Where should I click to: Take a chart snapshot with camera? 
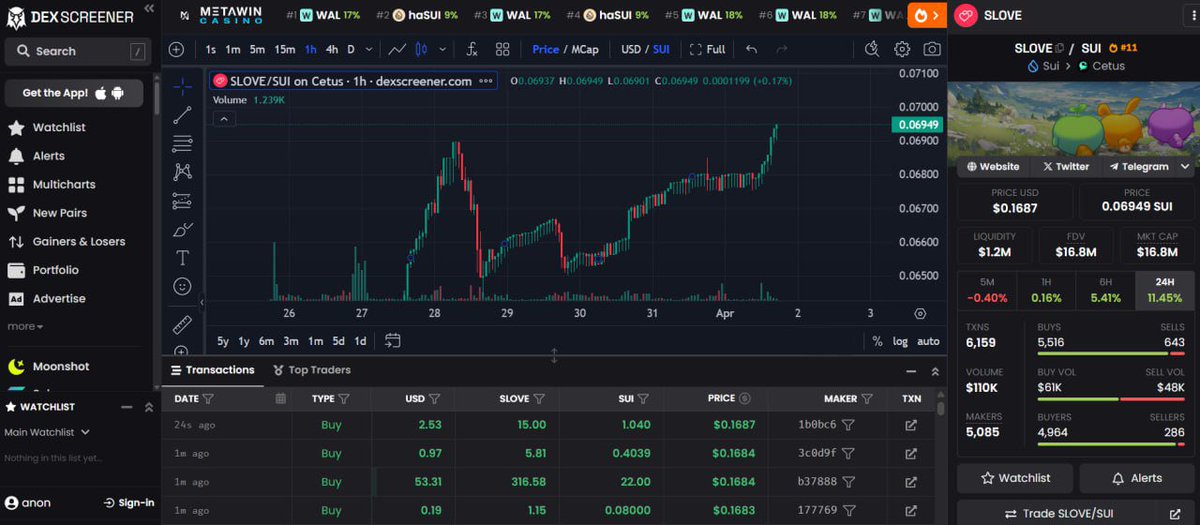(x=932, y=49)
